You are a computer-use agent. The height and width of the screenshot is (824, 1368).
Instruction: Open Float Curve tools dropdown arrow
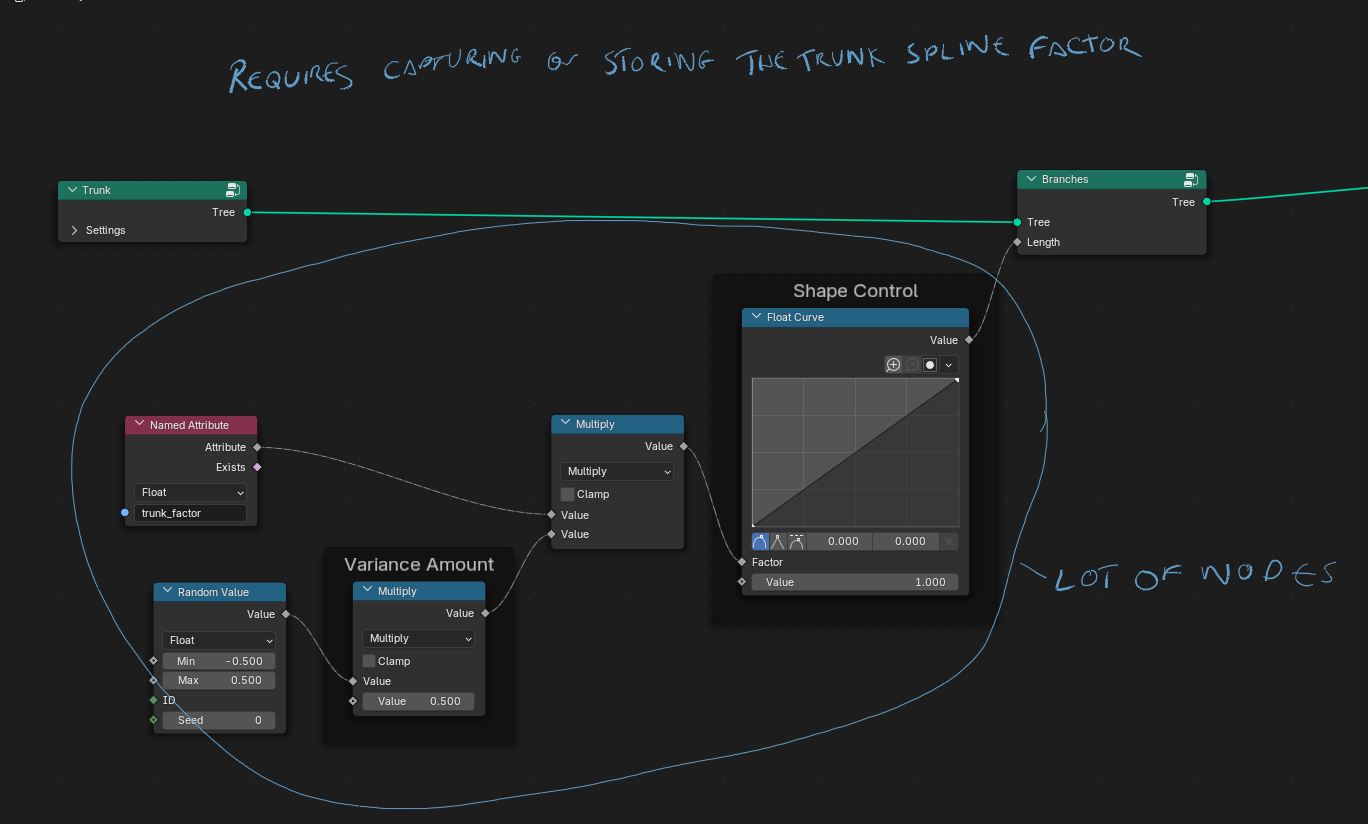click(x=948, y=365)
